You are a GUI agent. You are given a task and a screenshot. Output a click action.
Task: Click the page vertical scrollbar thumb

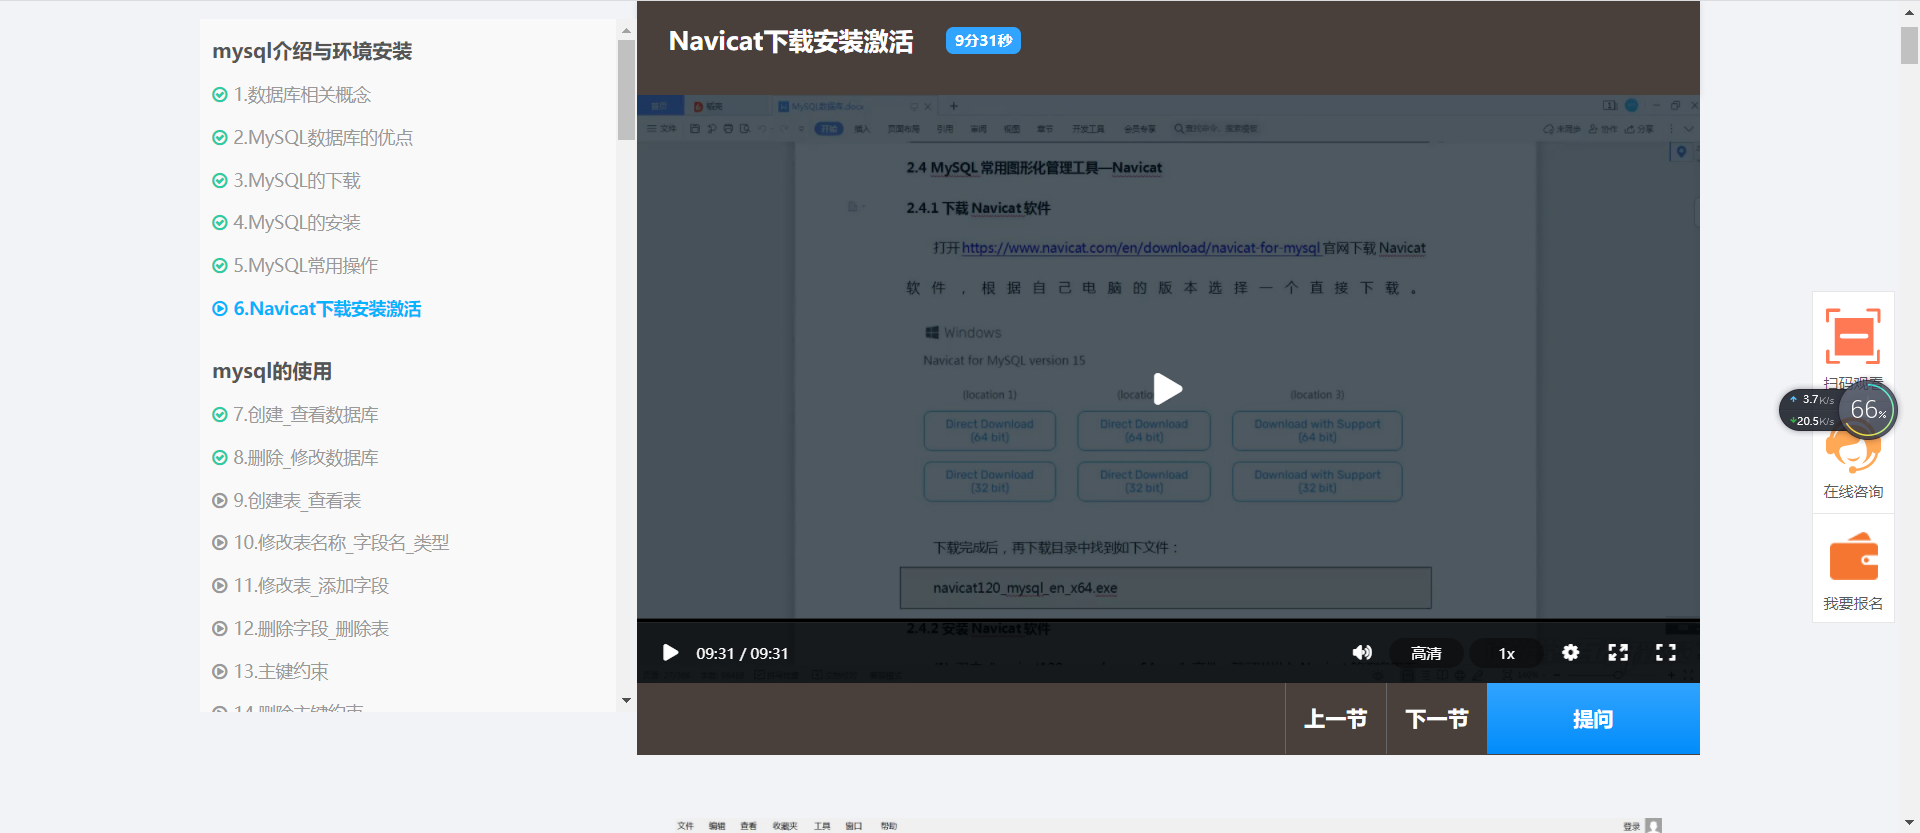(x=1909, y=45)
